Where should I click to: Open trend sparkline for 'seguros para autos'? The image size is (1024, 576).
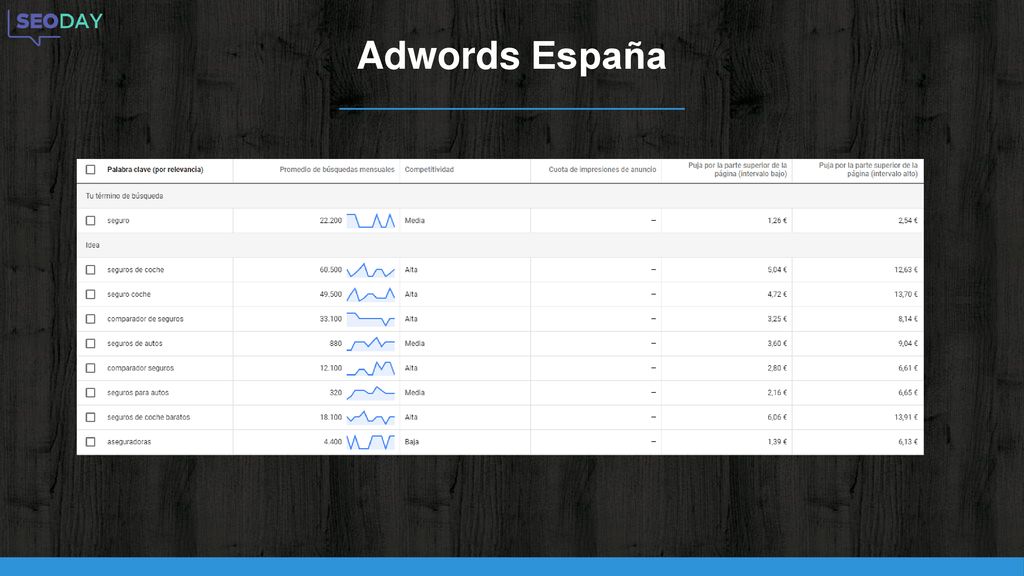pos(371,393)
